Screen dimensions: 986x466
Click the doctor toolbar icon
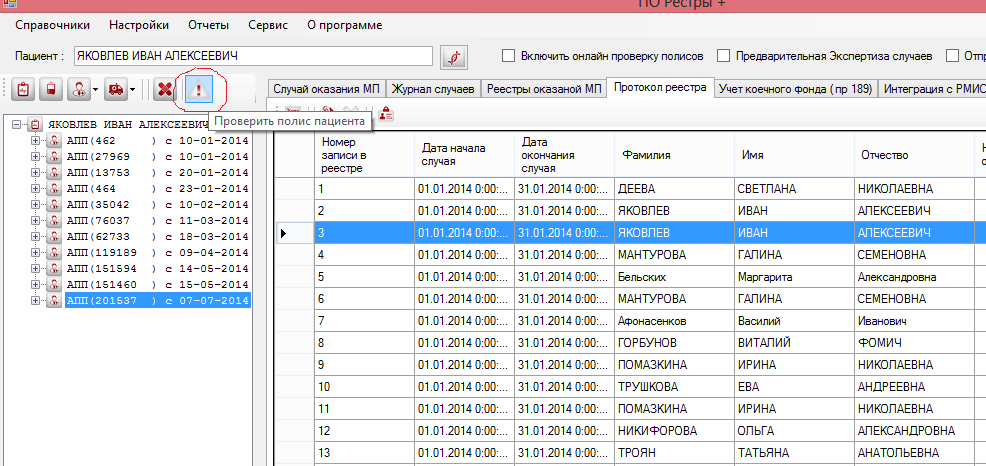79,90
